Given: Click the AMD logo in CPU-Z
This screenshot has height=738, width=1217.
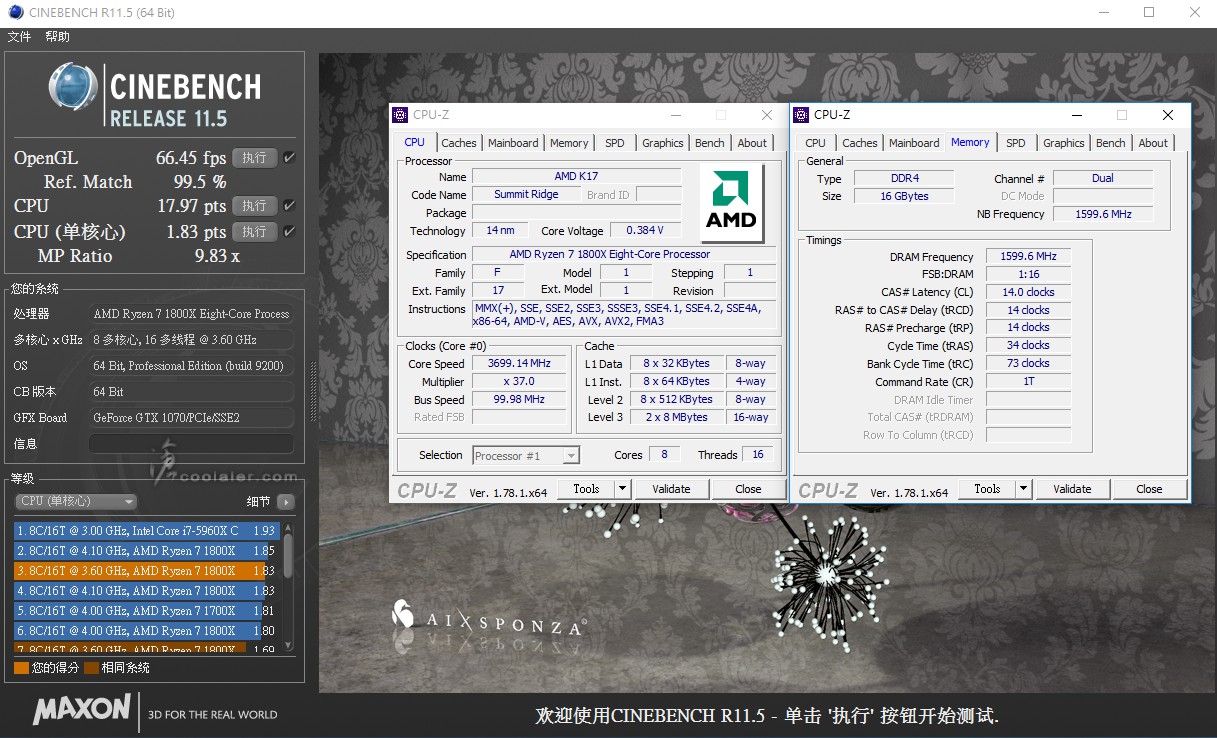Looking at the screenshot, I should [x=731, y=203].
